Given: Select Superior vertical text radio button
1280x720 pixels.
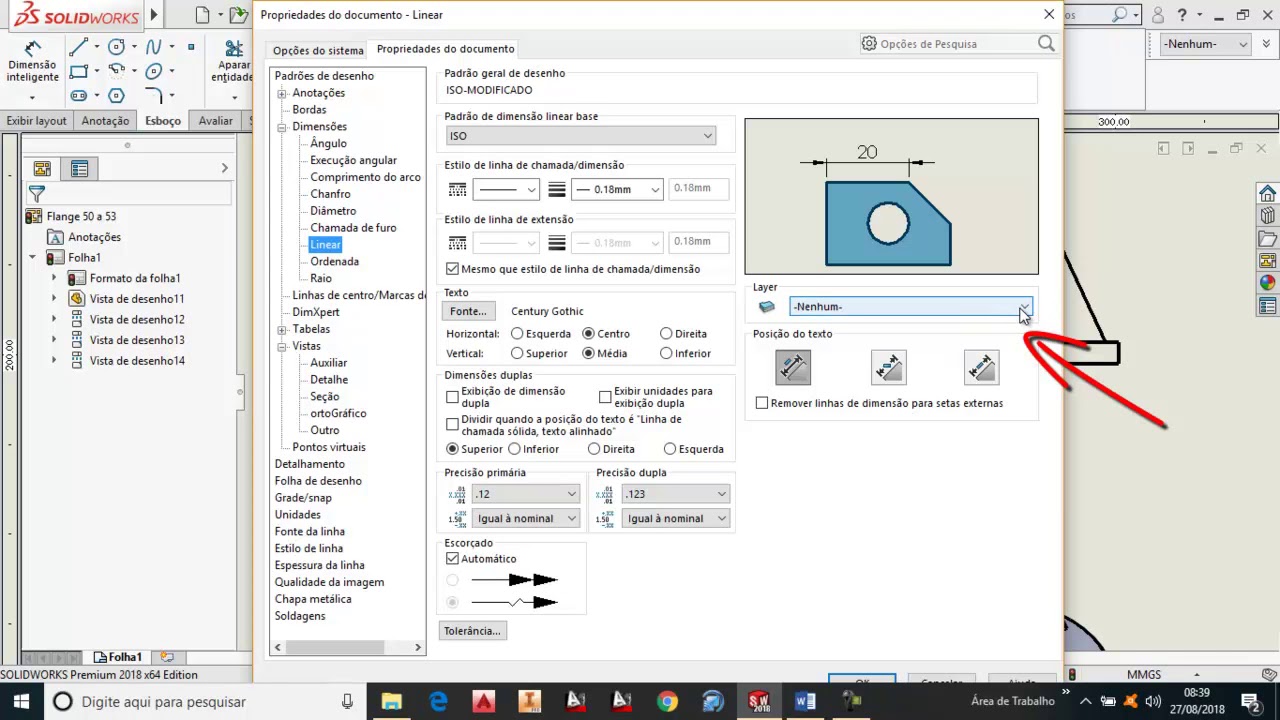Looking at the screenshot, I should click(x=517, y=354).
